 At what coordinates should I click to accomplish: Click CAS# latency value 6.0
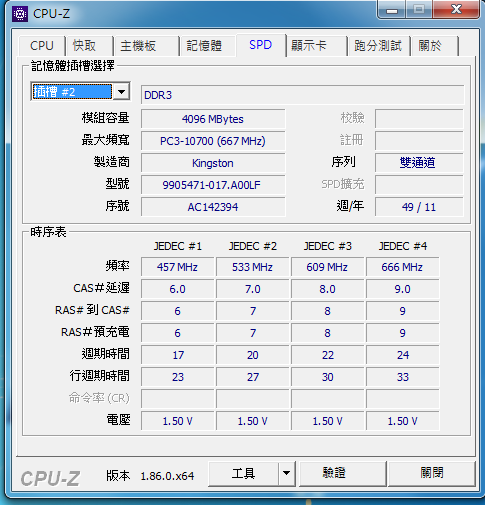(178, 289)
